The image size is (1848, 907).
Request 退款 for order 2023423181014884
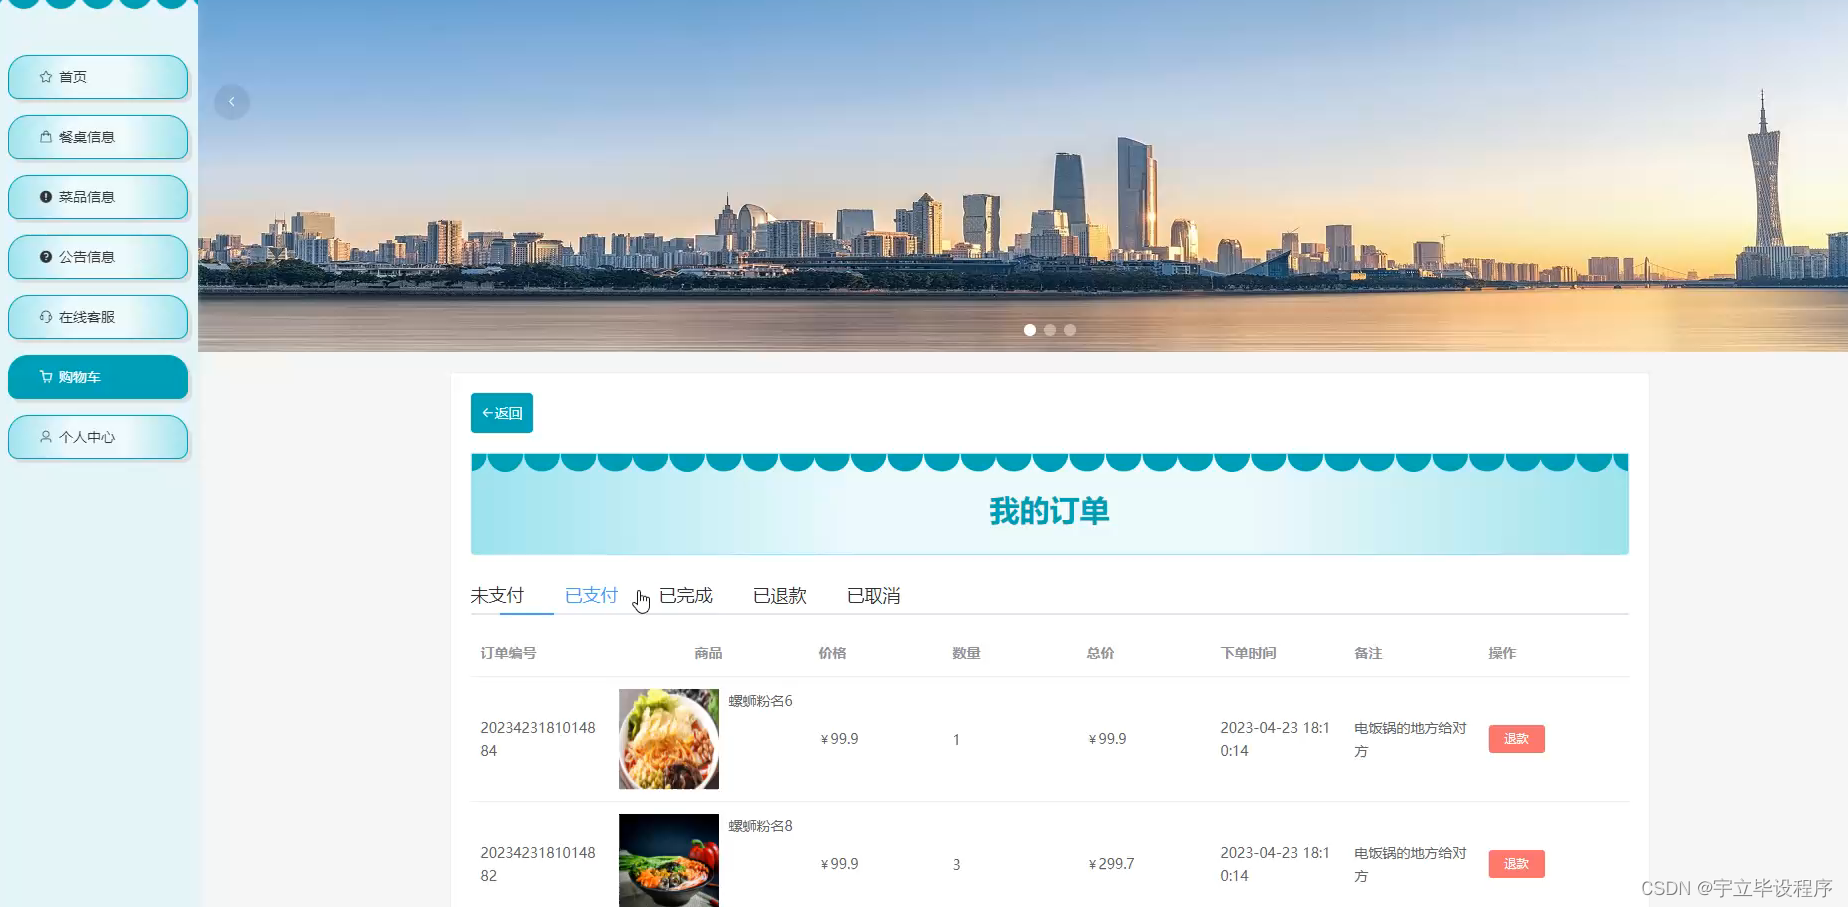(x=1516, y=738)
